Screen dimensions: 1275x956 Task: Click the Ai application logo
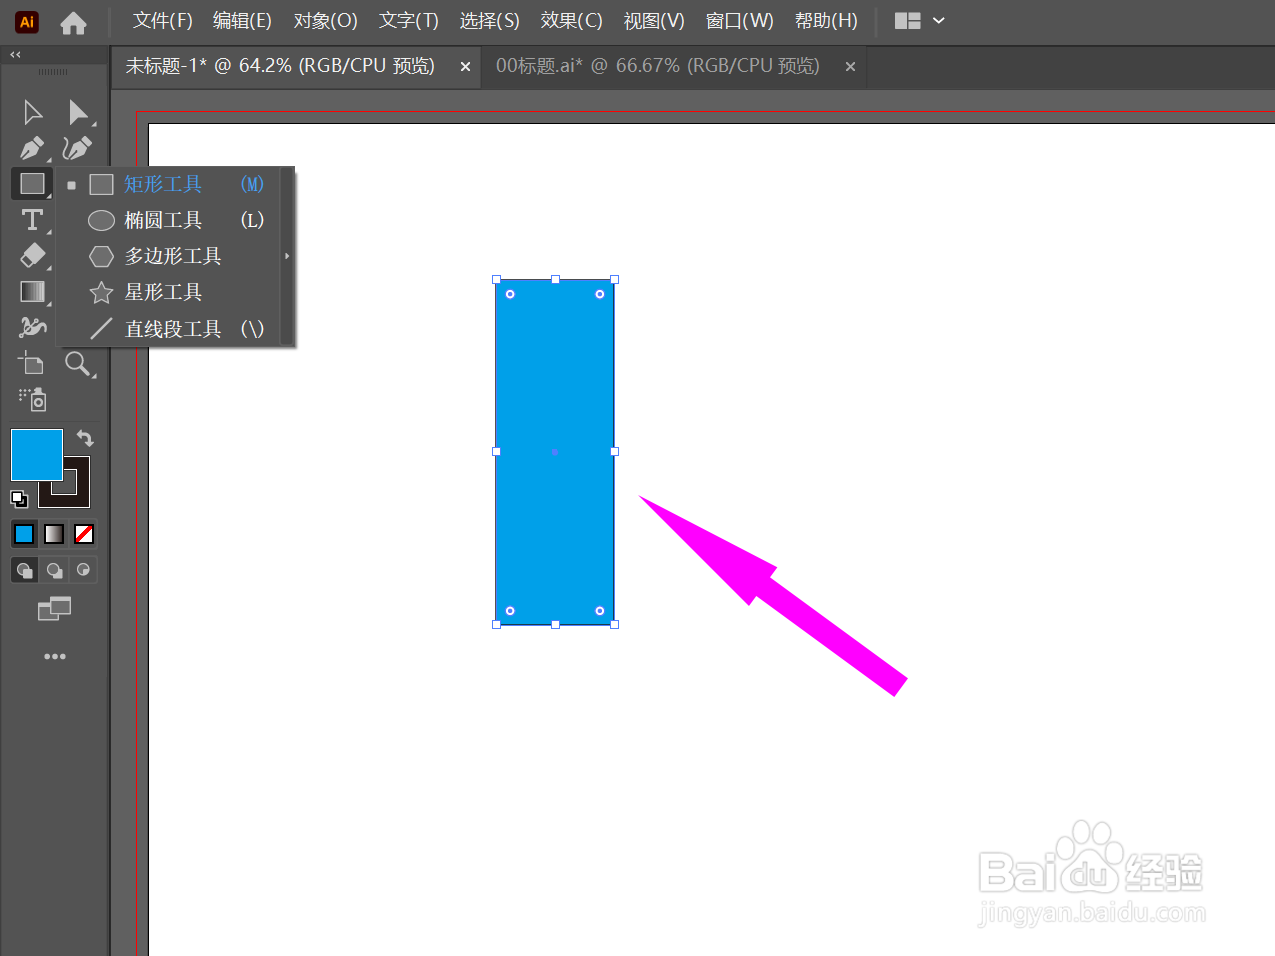[x=27, y=21]
